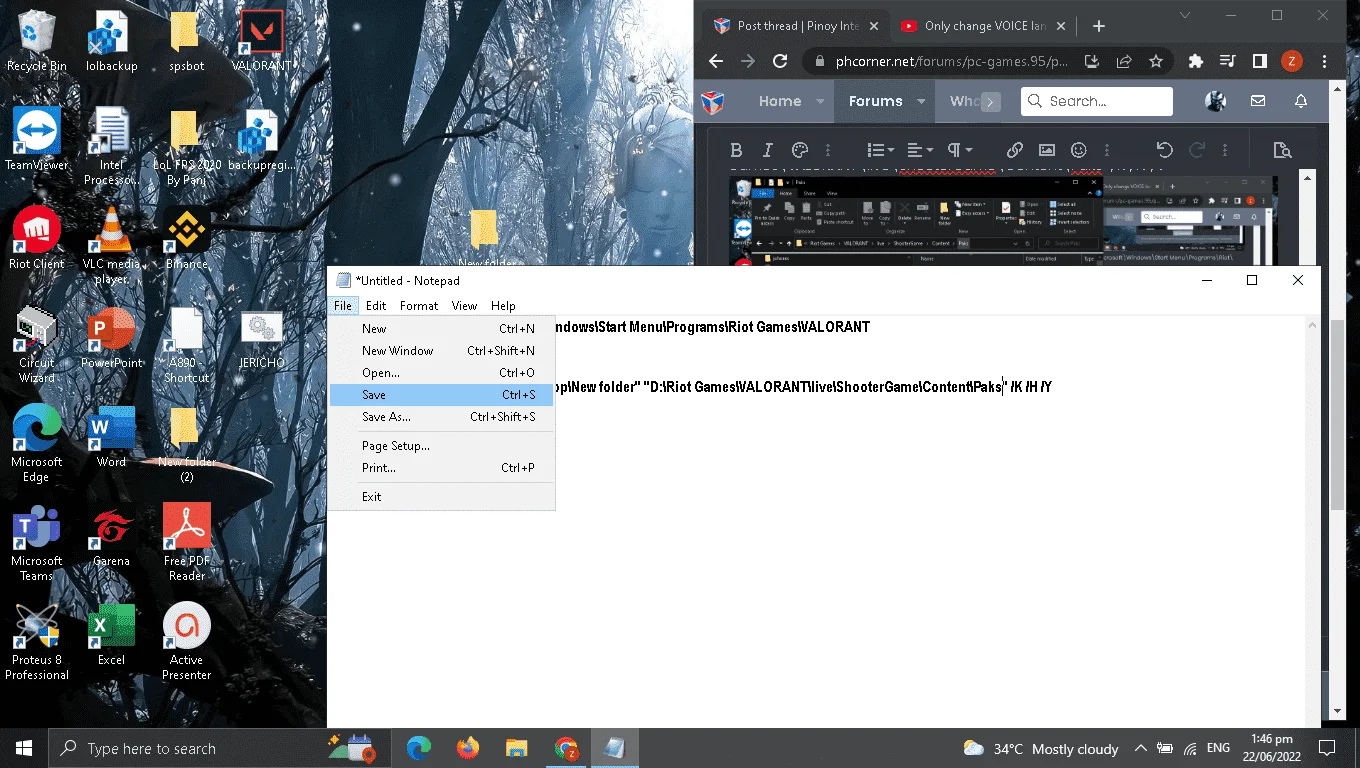Click navigation overflow arrow beside Who
Viewport: 1360px width, 768px height.
(x=990, y=102)
